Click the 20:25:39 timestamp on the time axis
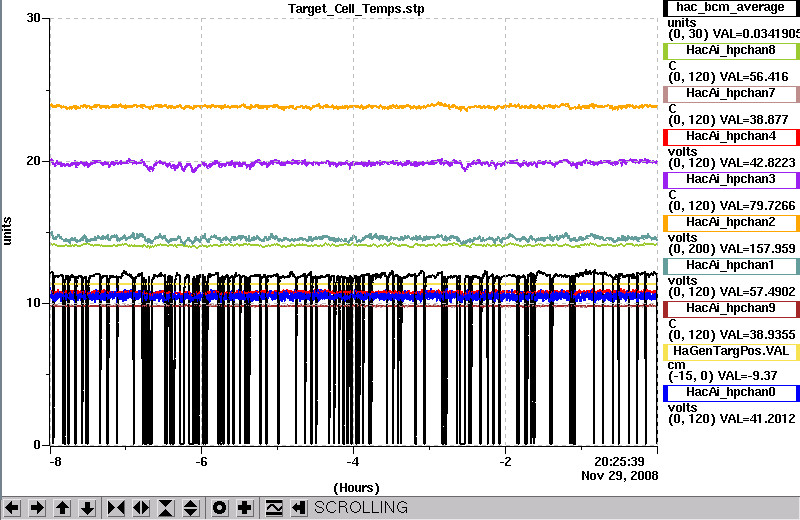This screenshot has width=800, height=520. 619,462
